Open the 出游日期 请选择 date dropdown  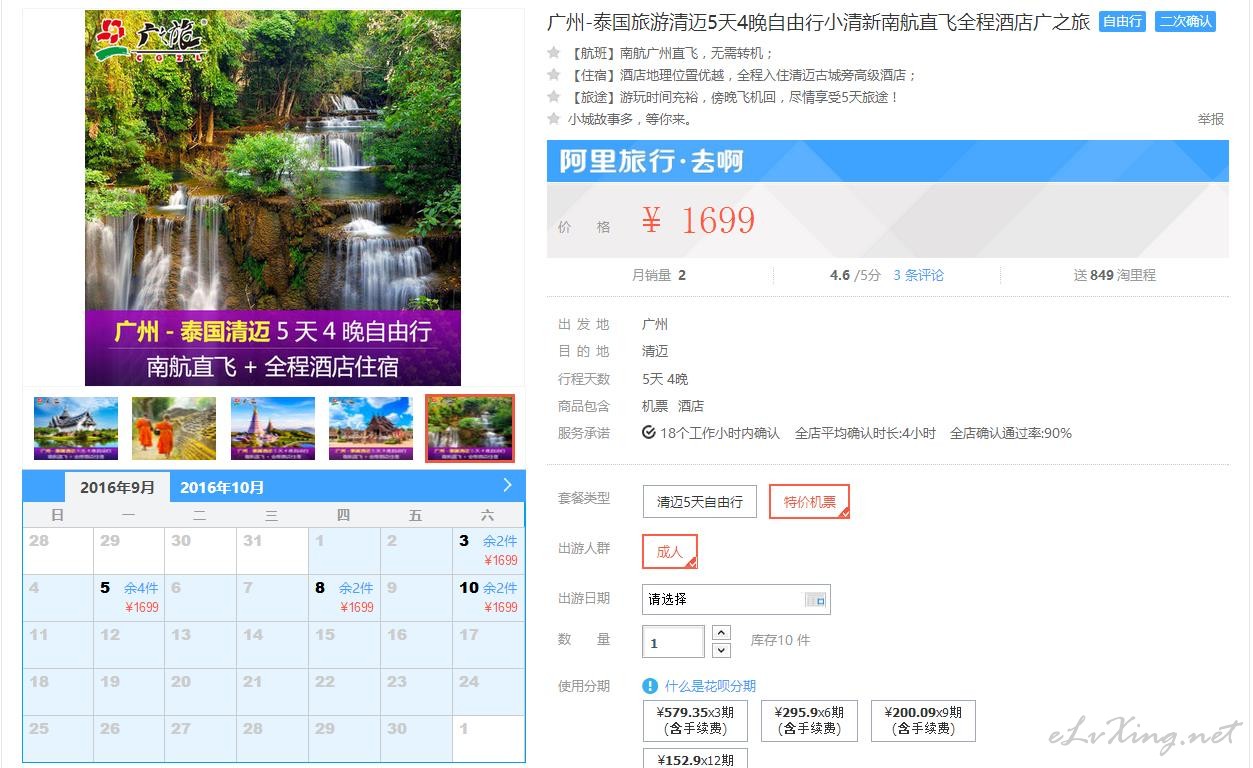[736, 600]
